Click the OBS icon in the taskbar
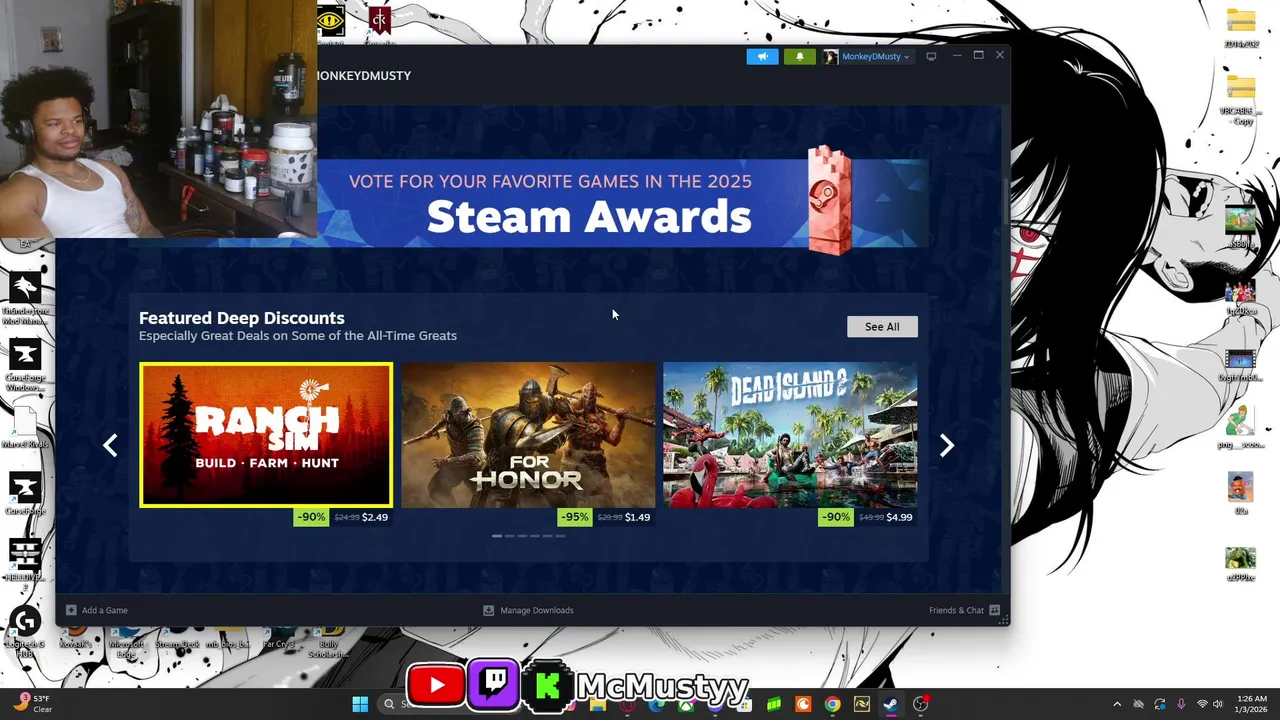 pyautogui.click(x=920, y=704)
